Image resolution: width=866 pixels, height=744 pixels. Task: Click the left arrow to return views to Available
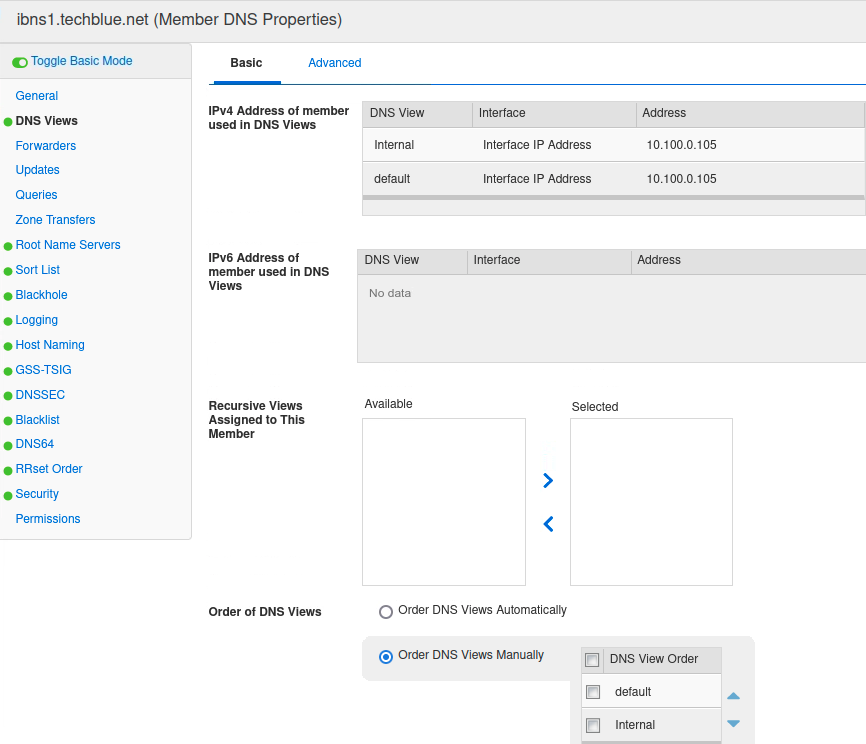[547, 524]
